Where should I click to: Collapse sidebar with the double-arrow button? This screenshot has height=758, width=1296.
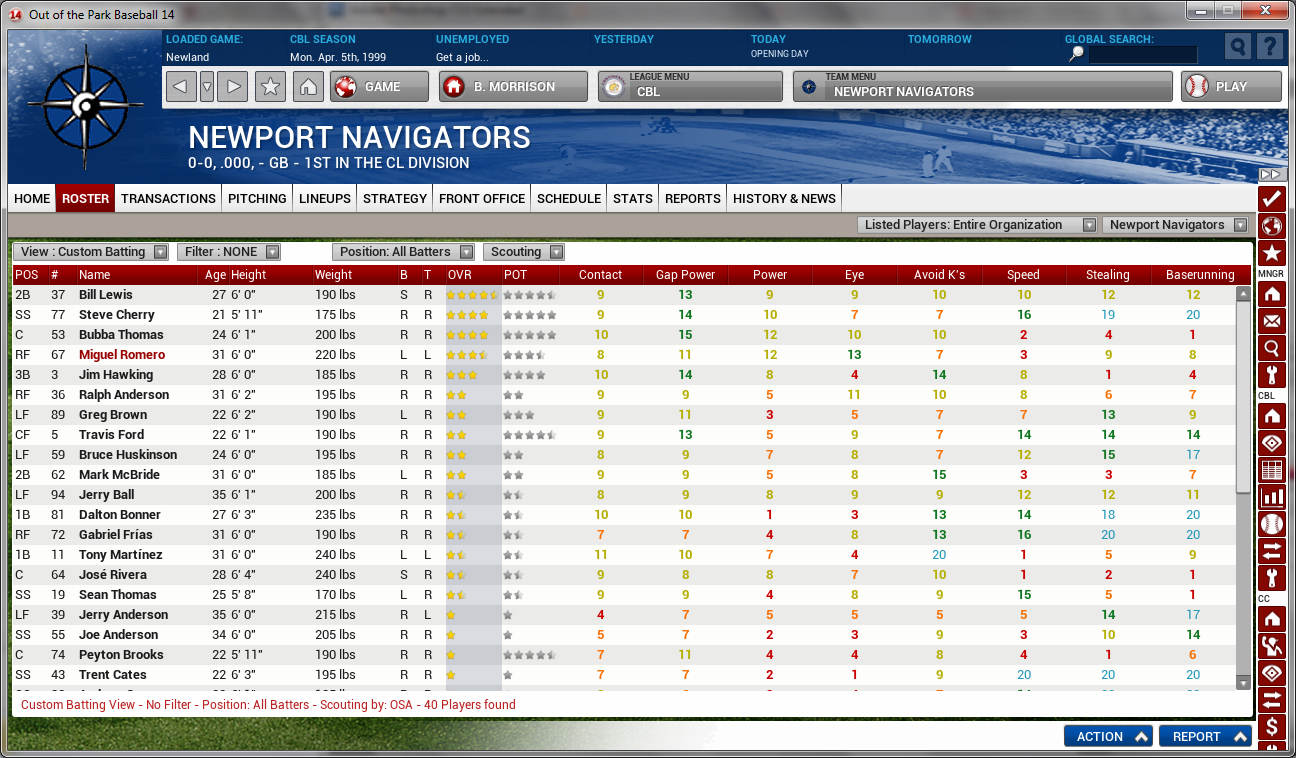pos(1272,174)
